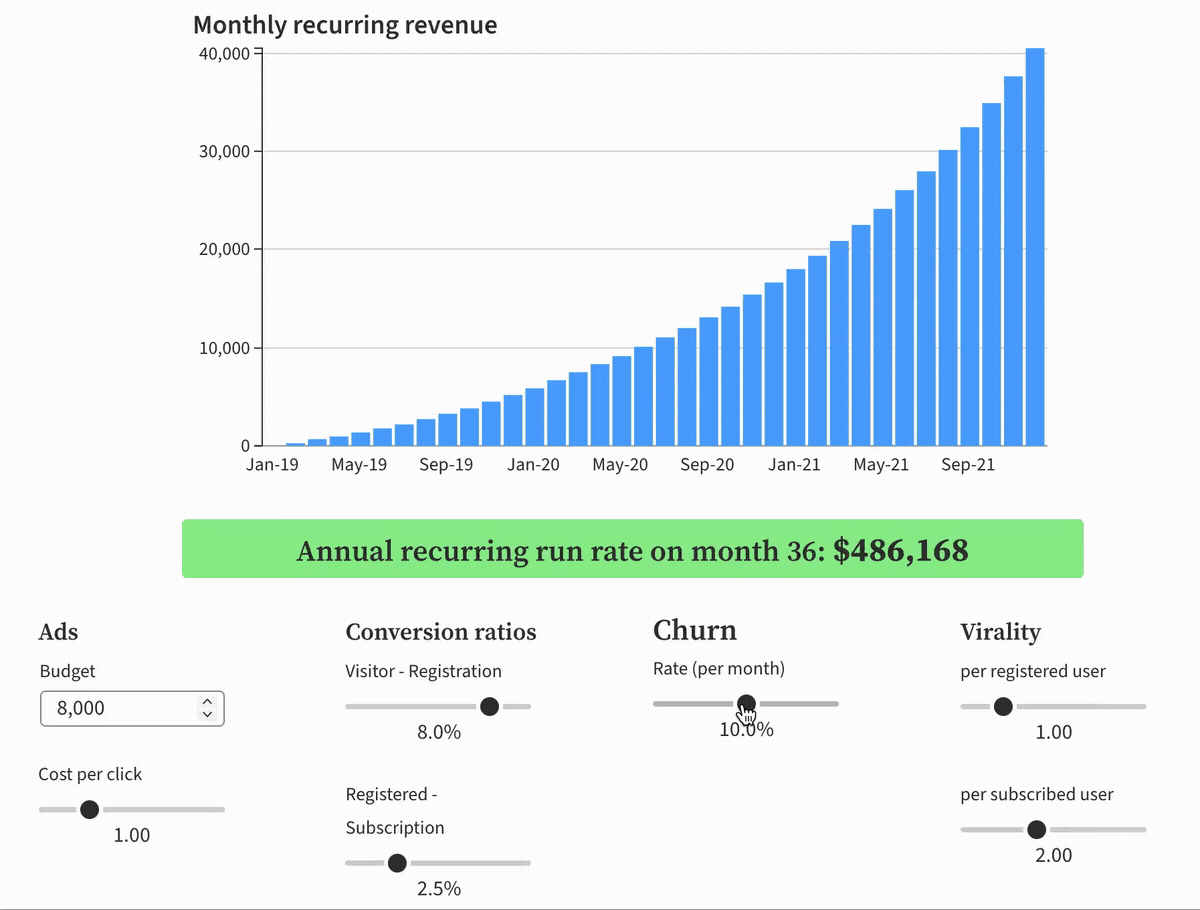Screen dimensions: 1200x910
Task: Click the Churn rate slider handle
Action: pos(746,703)
